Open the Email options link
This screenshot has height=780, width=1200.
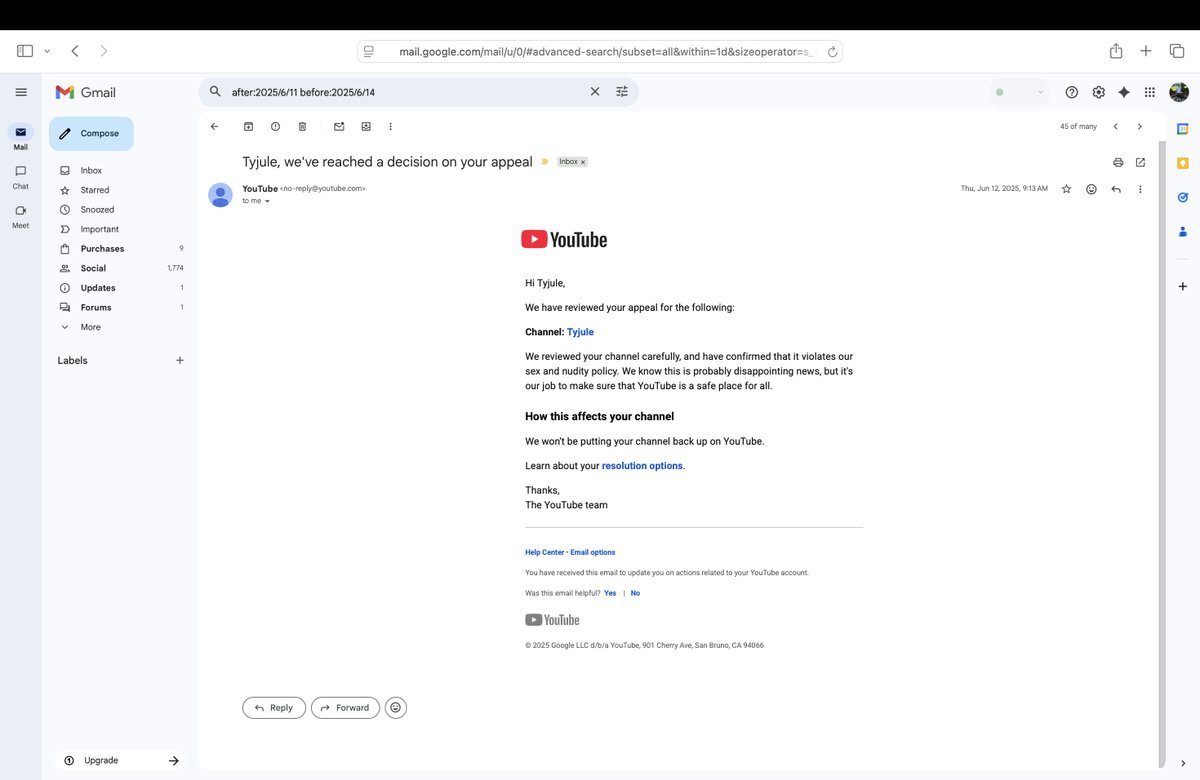click(x=593, y=552)
